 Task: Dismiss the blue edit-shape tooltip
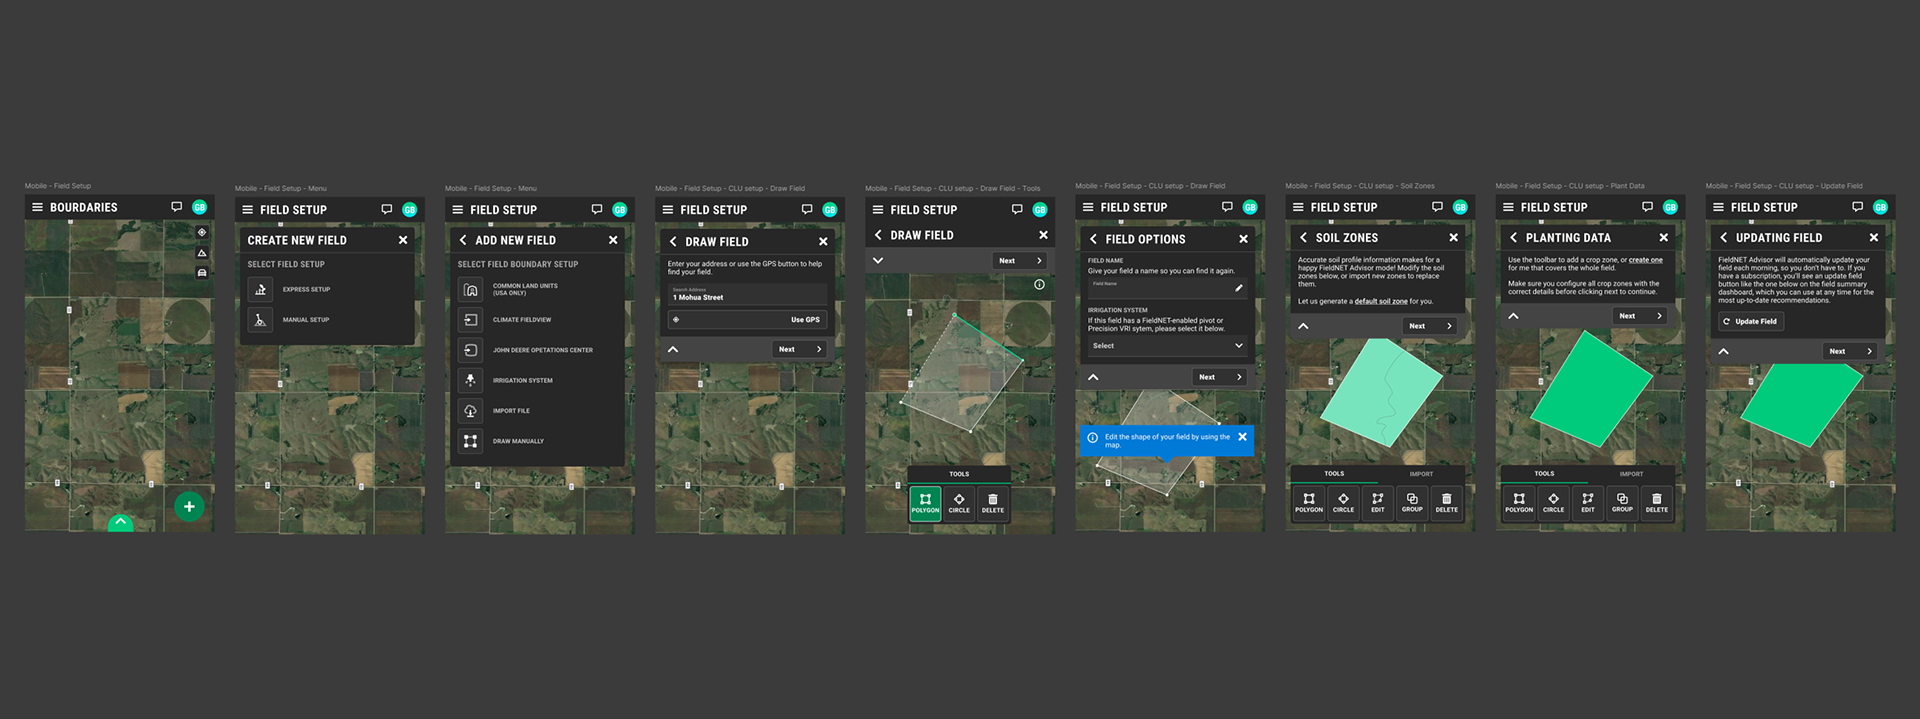click(1243, 437)
